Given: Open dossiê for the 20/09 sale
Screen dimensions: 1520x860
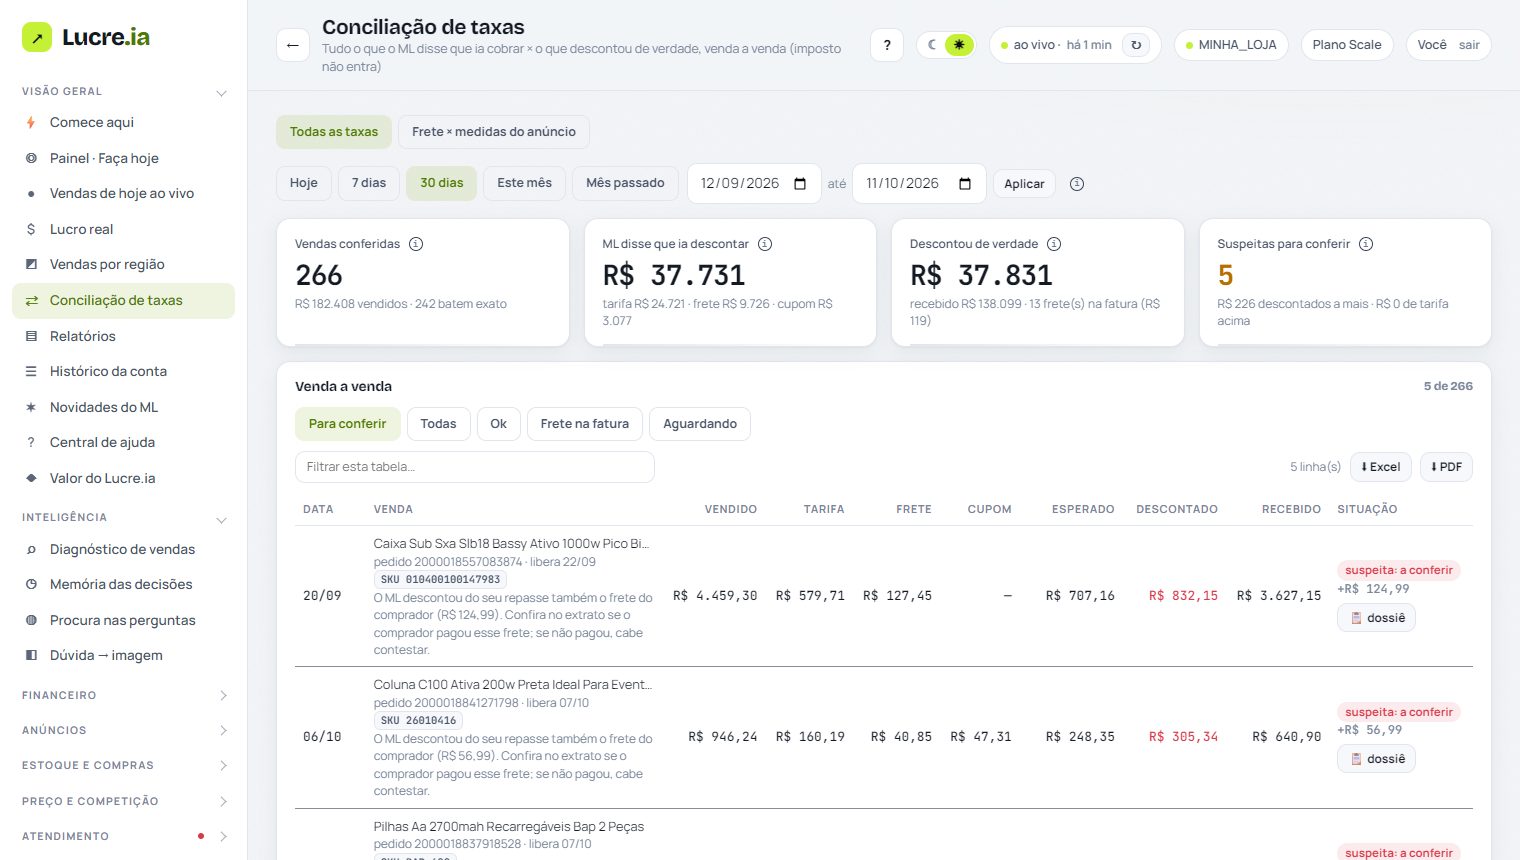Looking at the screenshot, I should click(1376, 618).
